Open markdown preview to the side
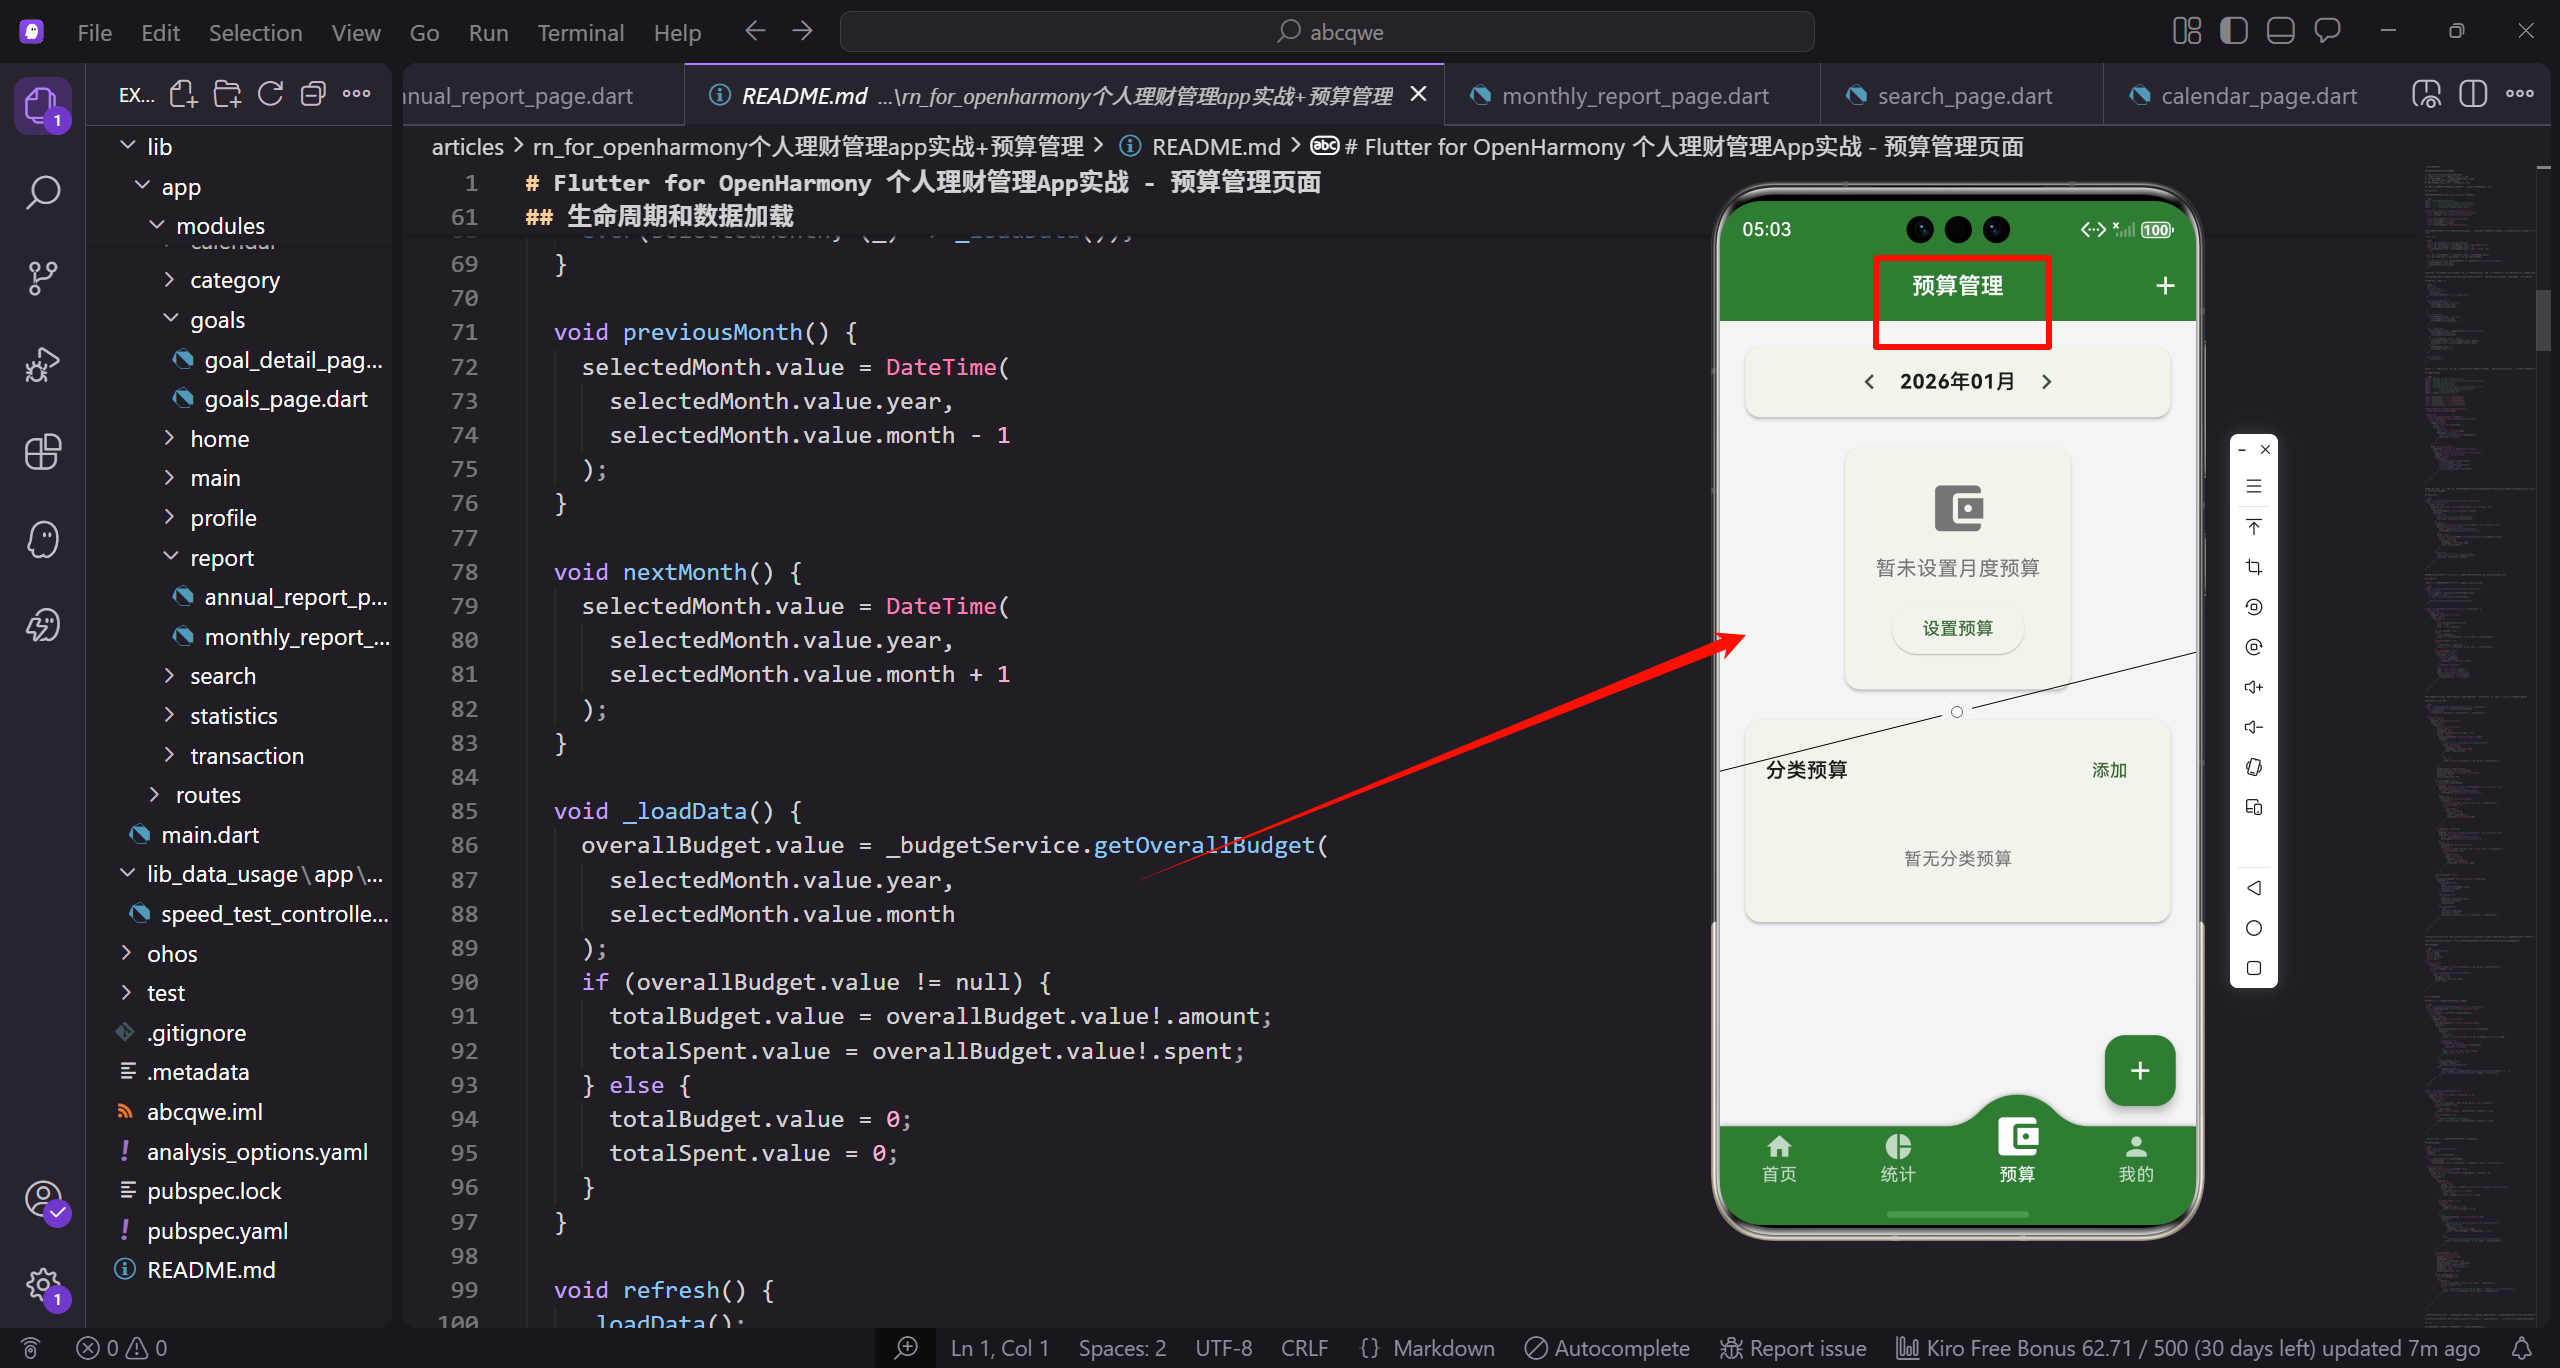This screenshot has height=1368, width=2560. pyautogui.click(x=2427, y=95)
